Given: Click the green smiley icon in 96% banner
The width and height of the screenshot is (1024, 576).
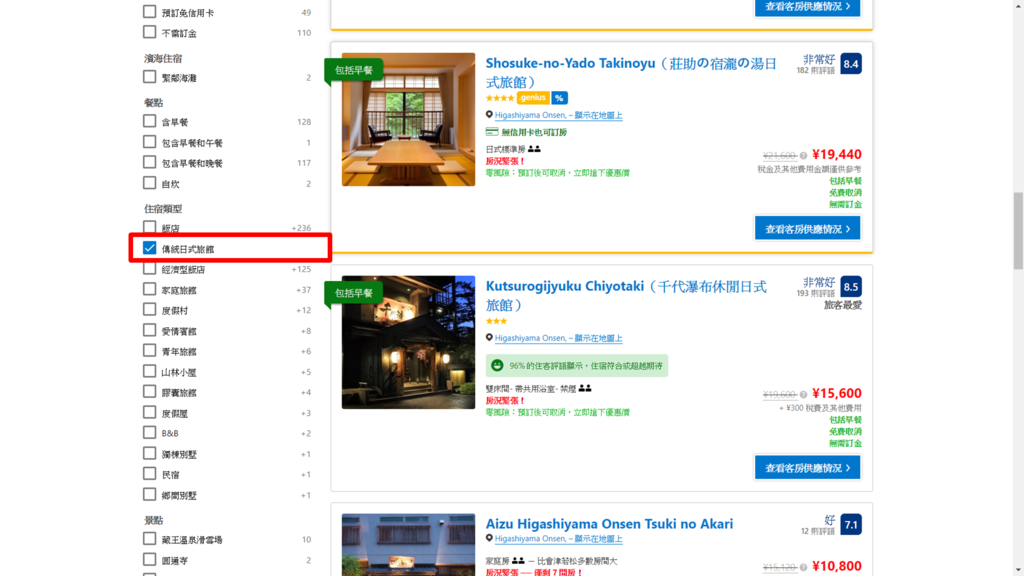Looking at the screenshot, I should pyautogui.click(x=497, y=366).
